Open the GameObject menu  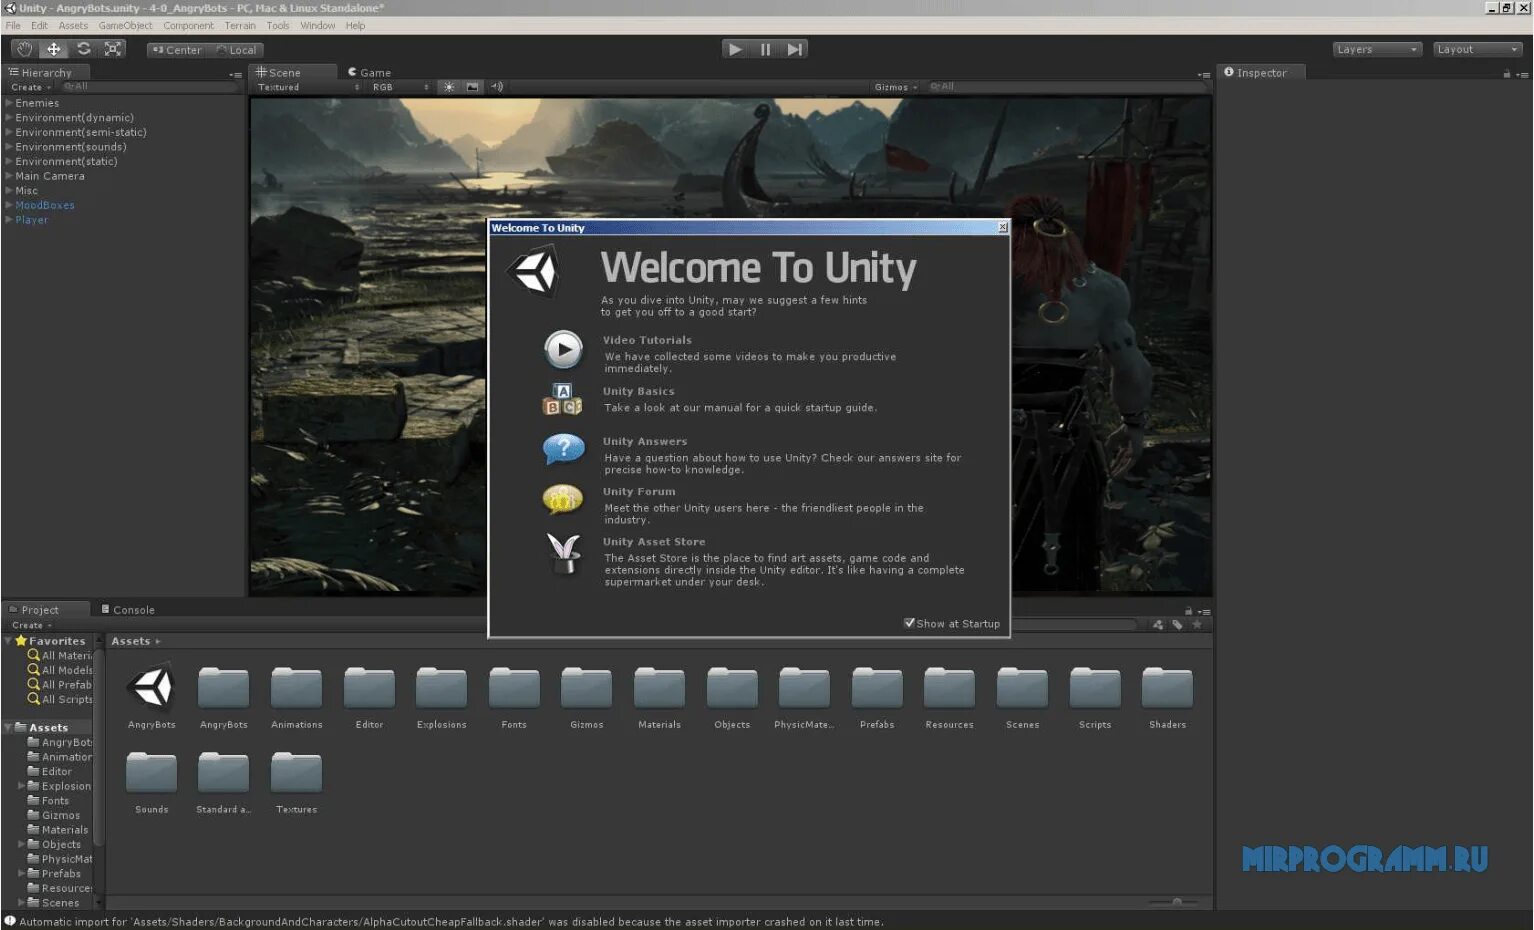click(x=126, y=26)
